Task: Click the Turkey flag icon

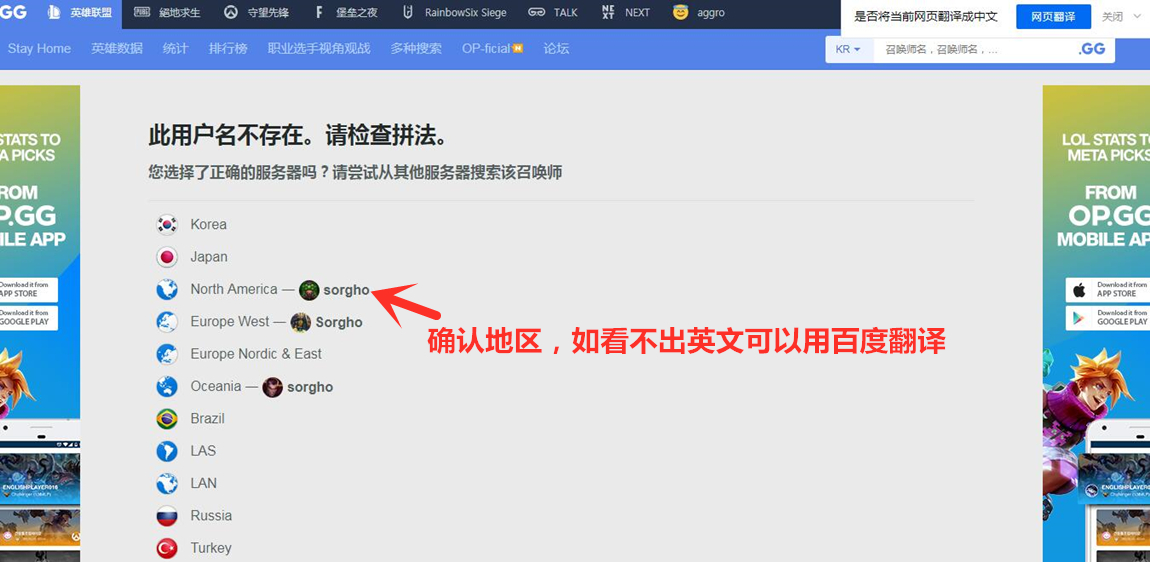Action: [167, 547]
